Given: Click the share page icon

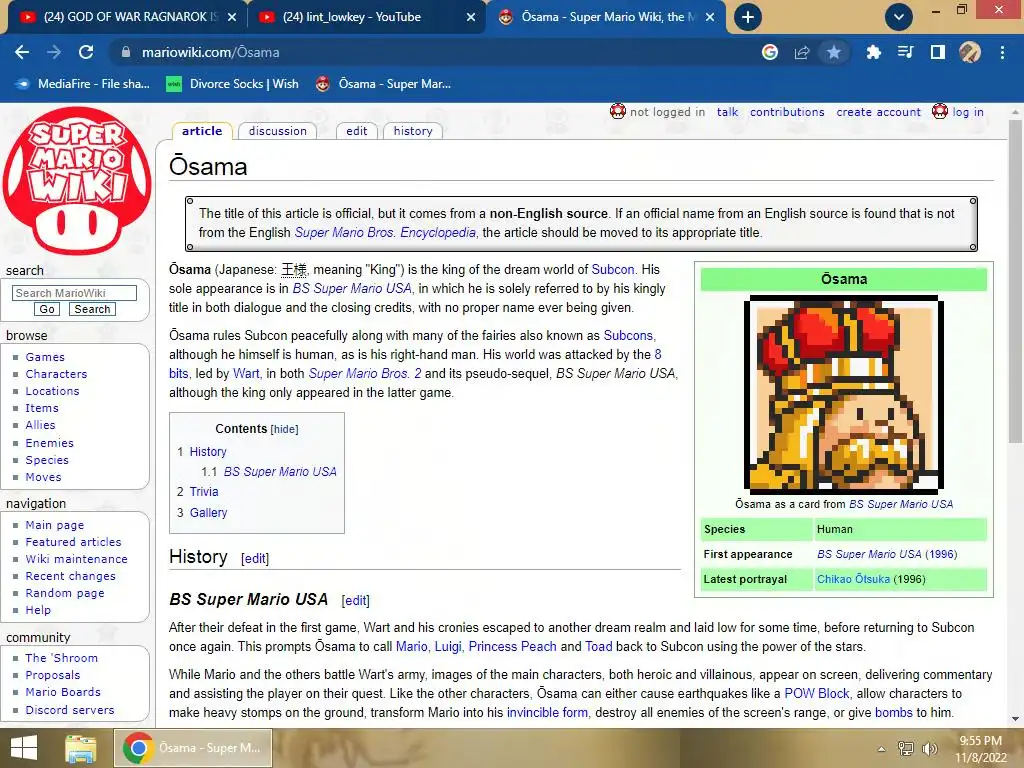Looking at the screenshot, I should (802, 52).
